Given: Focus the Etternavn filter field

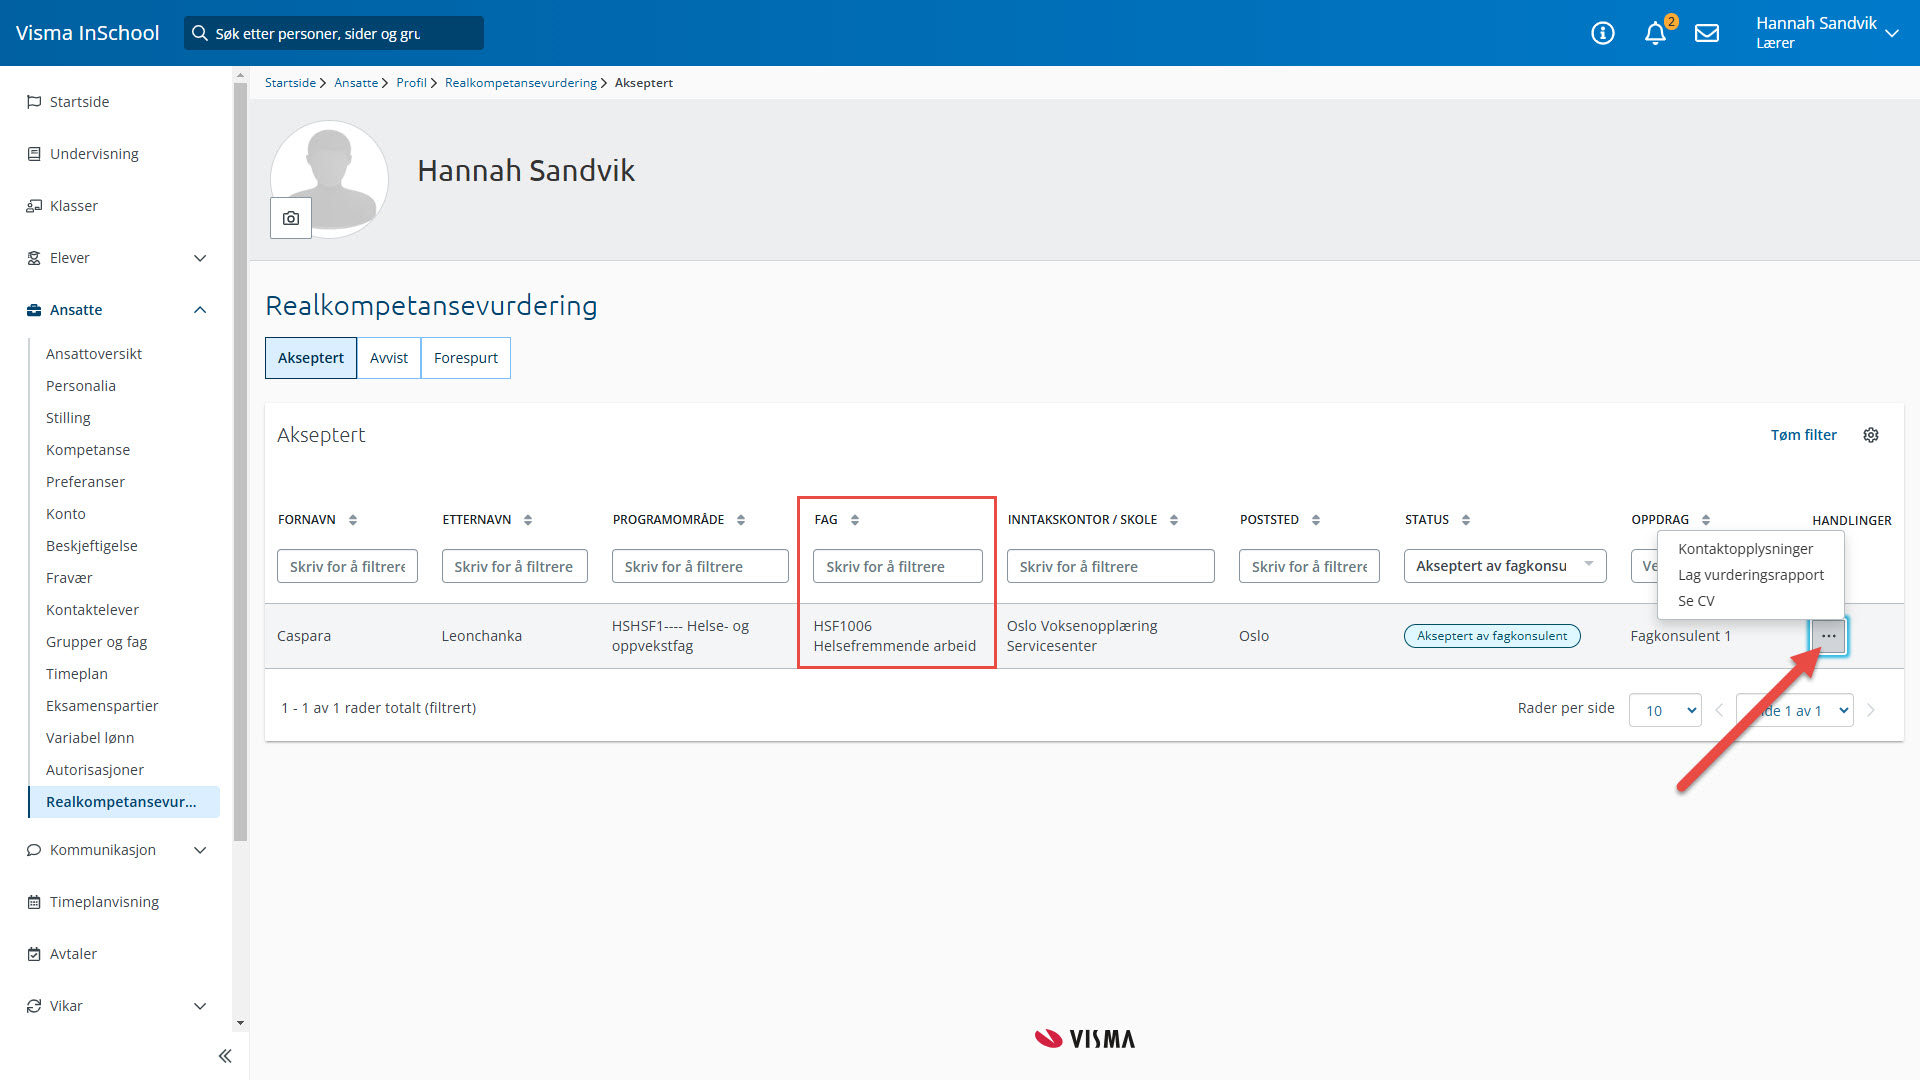Looking at the screenshot, I should 514,566.
